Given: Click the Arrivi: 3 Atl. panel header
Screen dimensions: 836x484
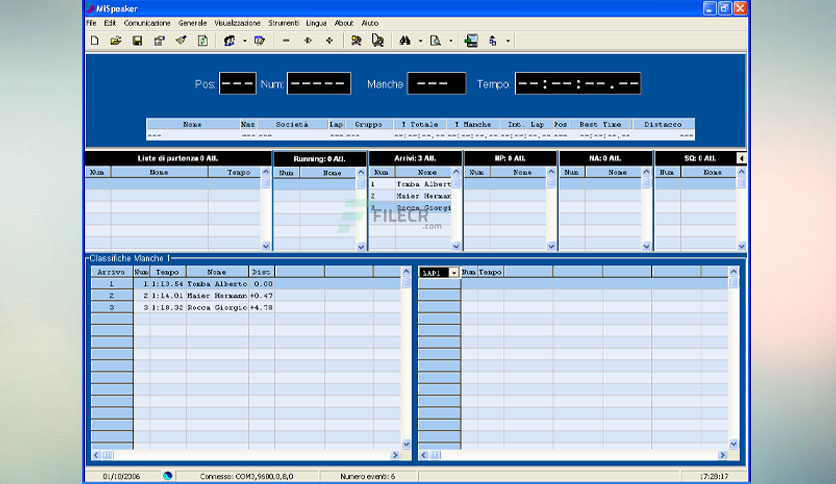Looking at the screenshot, I should coord(415,158).
